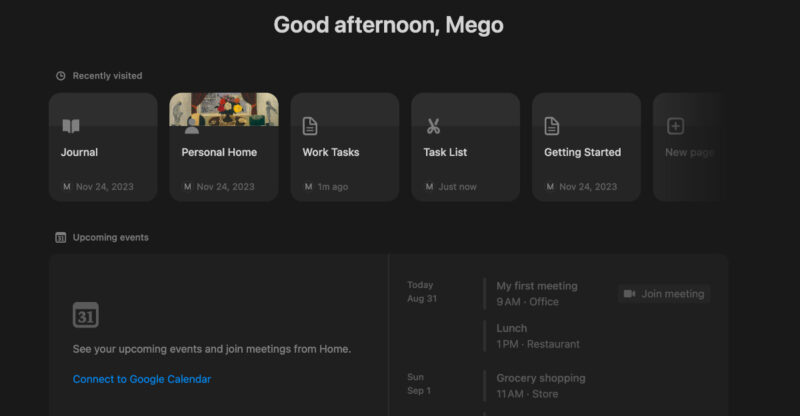This screenshot has width=800, height=416.
Task: Click the Upcoming events calendar icon
Action: tap(61, 238)
